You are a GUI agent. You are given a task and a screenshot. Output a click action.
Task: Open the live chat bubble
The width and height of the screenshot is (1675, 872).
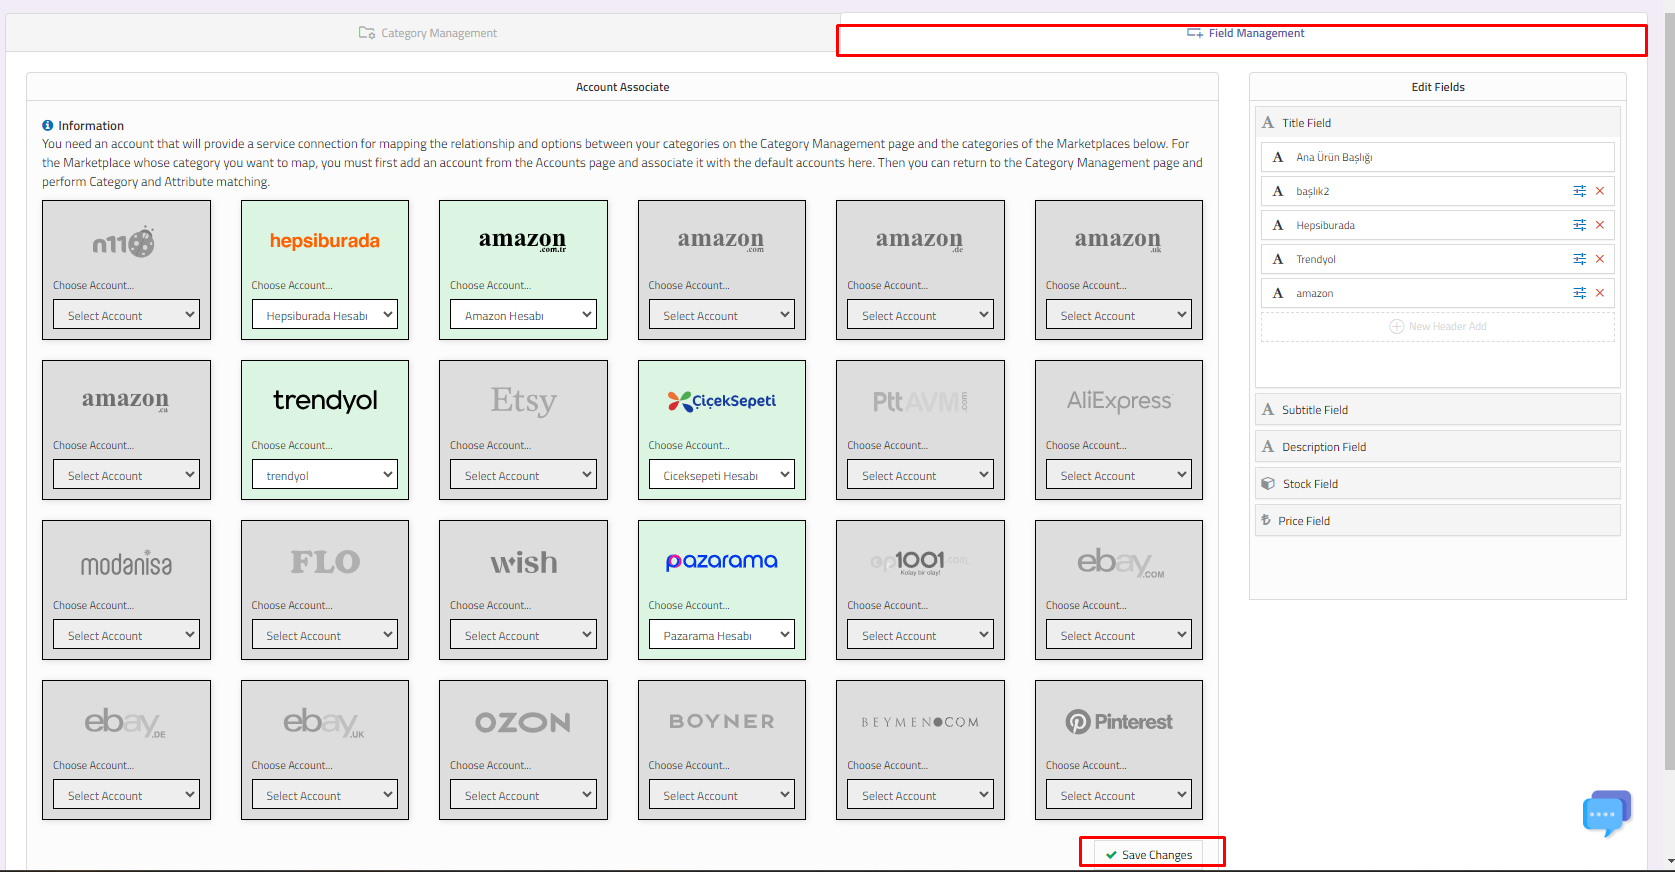1605,814
